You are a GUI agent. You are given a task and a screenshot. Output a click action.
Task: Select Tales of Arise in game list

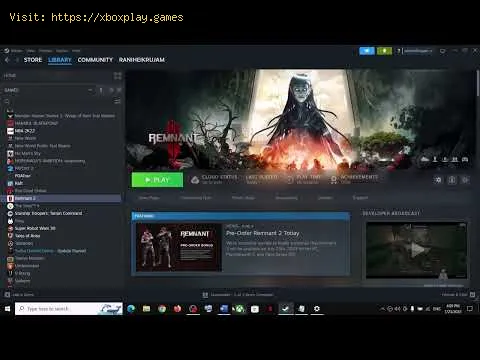tap(27, 236)
